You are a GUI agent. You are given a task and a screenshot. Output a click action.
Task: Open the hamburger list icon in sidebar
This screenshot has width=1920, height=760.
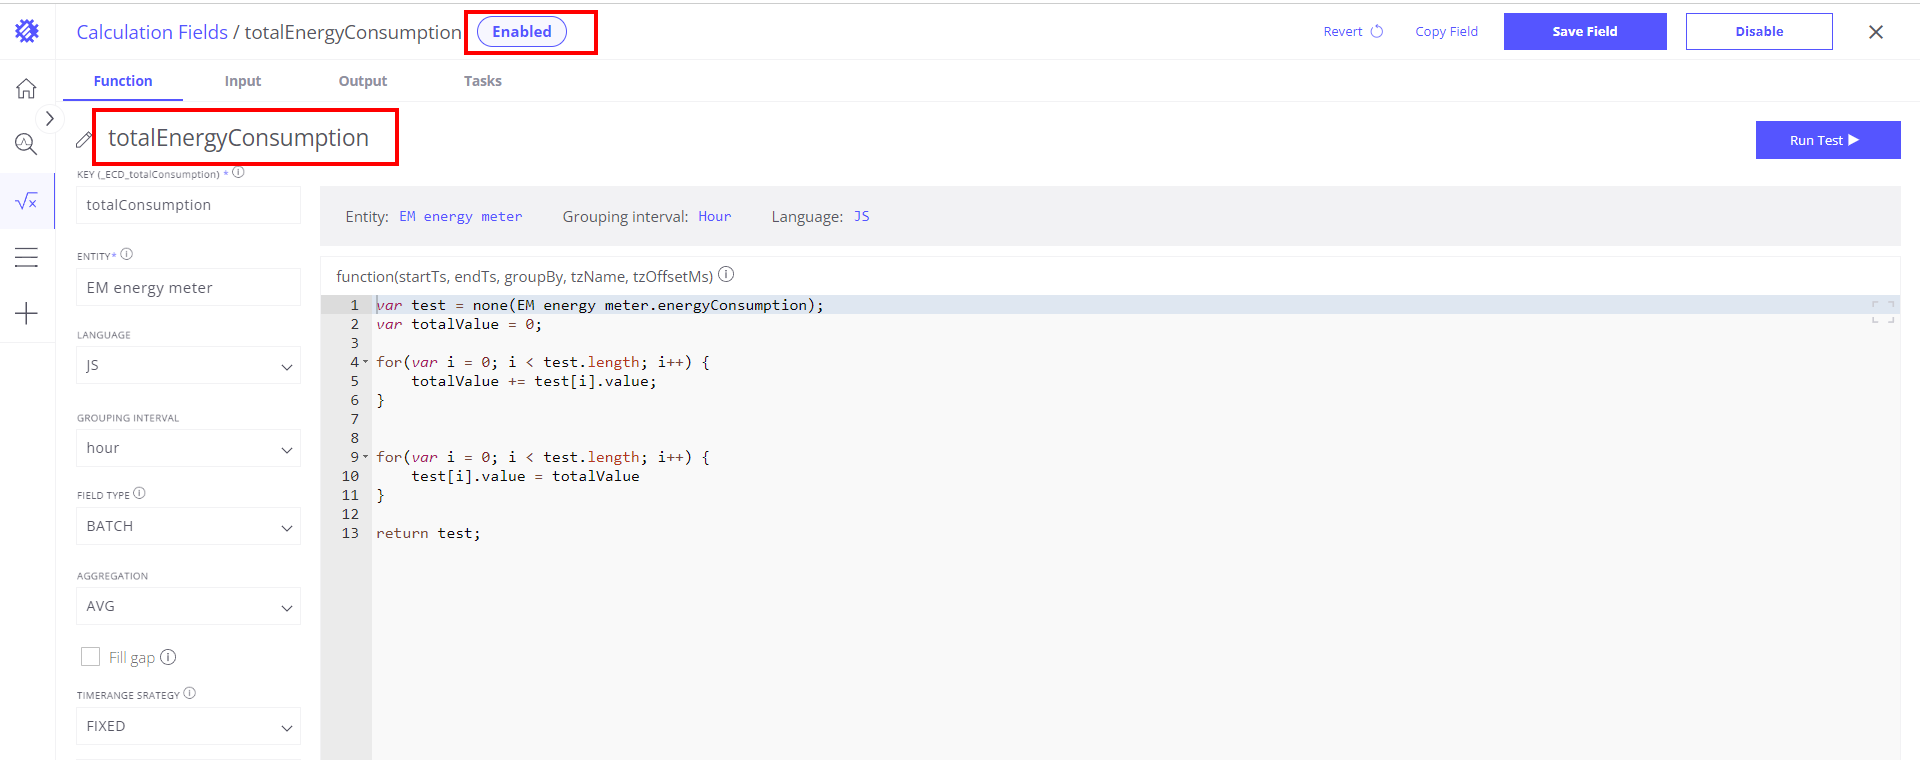(26, 258)
